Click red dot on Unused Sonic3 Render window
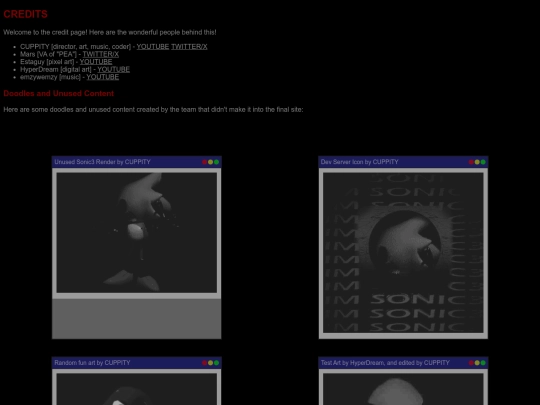Viewport: 540px width, 405px height. pyautogui.click(x=205, y=162)
